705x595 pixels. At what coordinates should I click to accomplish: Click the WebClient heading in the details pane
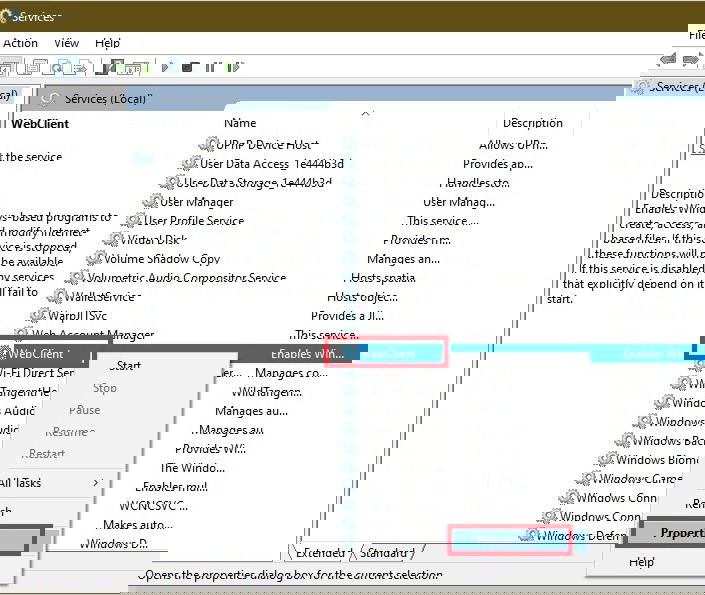(x=40, y=124)
